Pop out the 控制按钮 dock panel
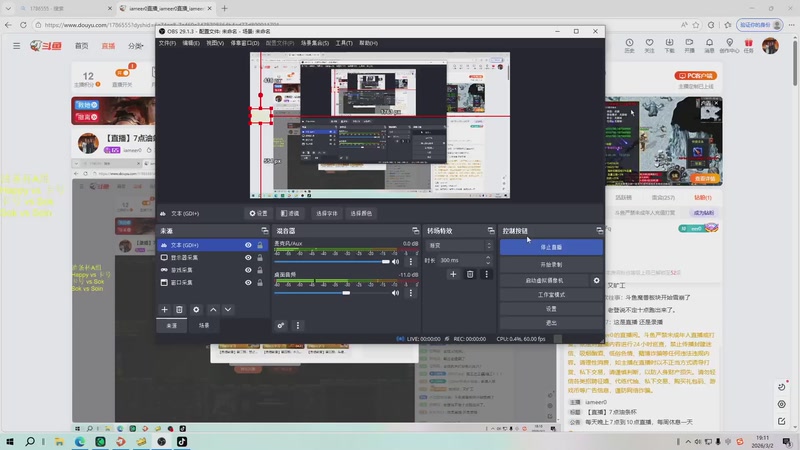The height and width of the screenshot is (450, 800). point(599,231)
